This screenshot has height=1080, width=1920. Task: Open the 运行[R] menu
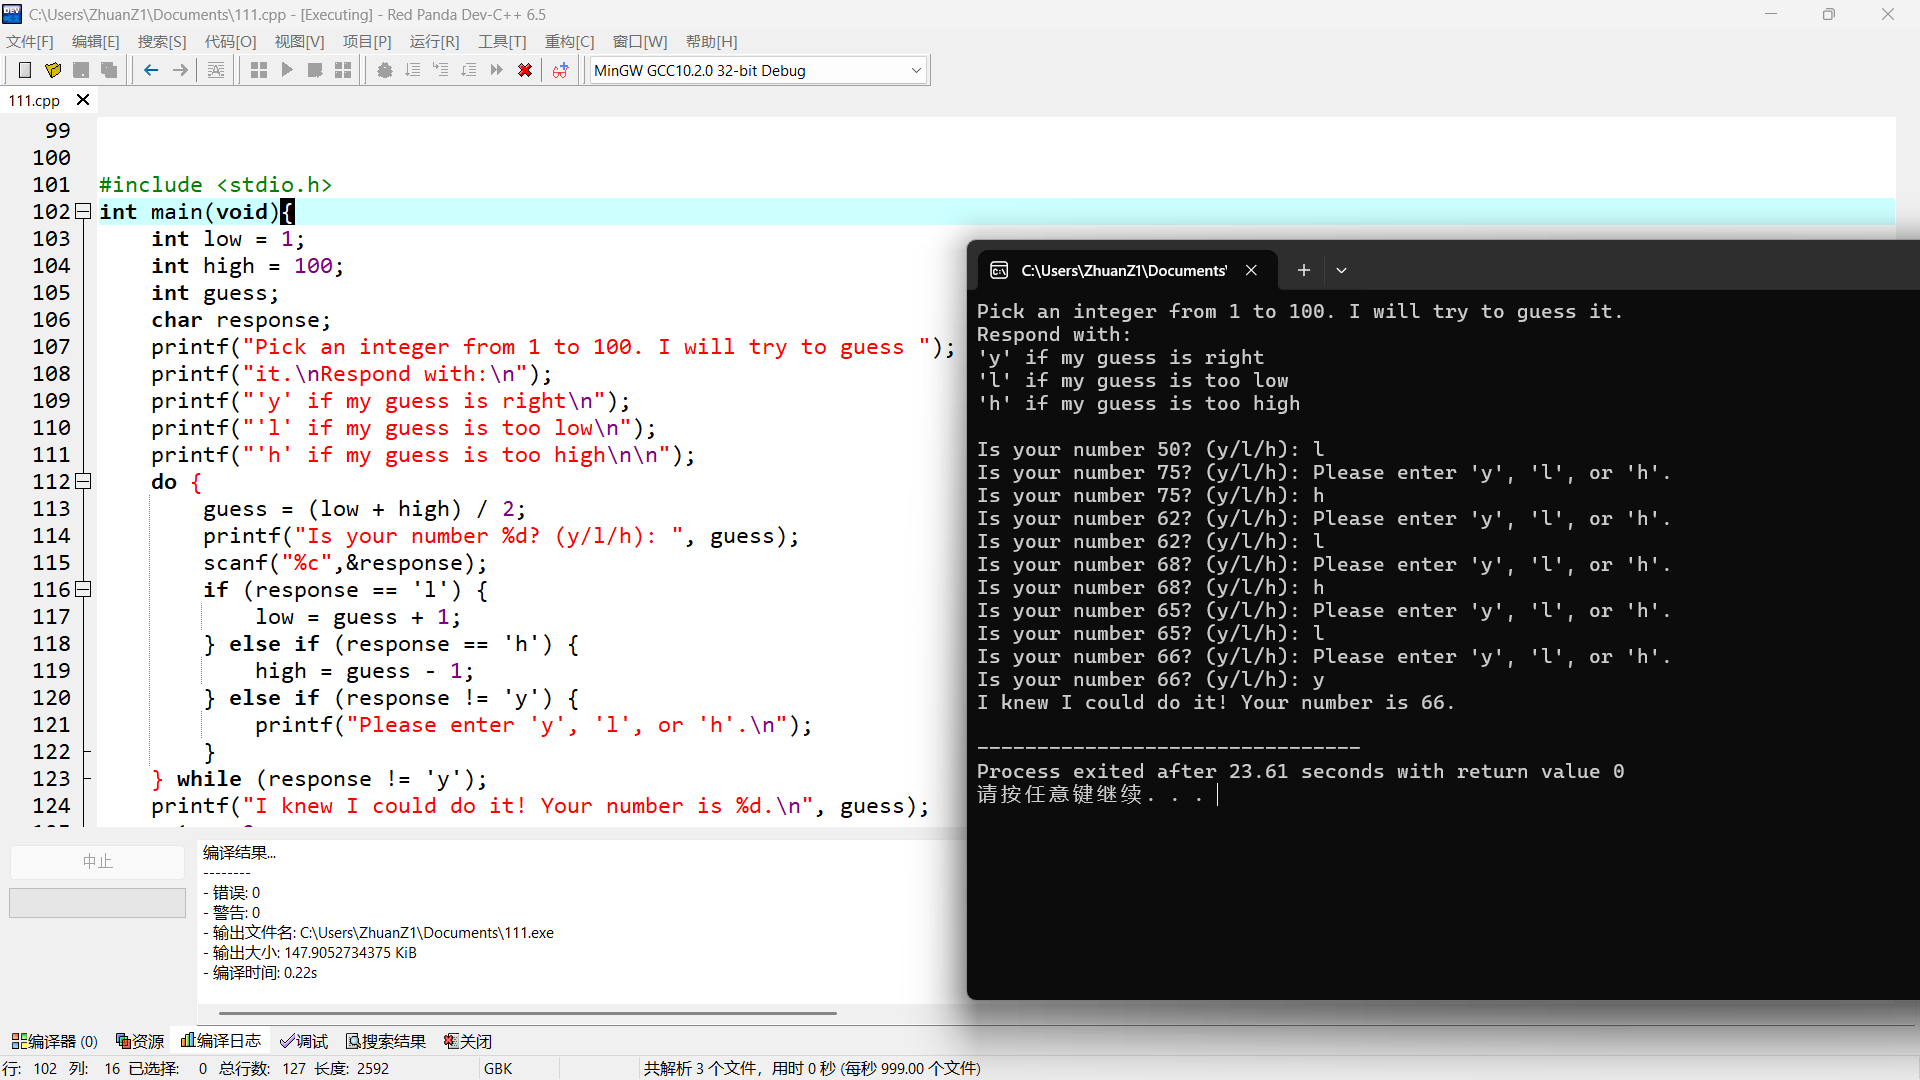[434, 41]
